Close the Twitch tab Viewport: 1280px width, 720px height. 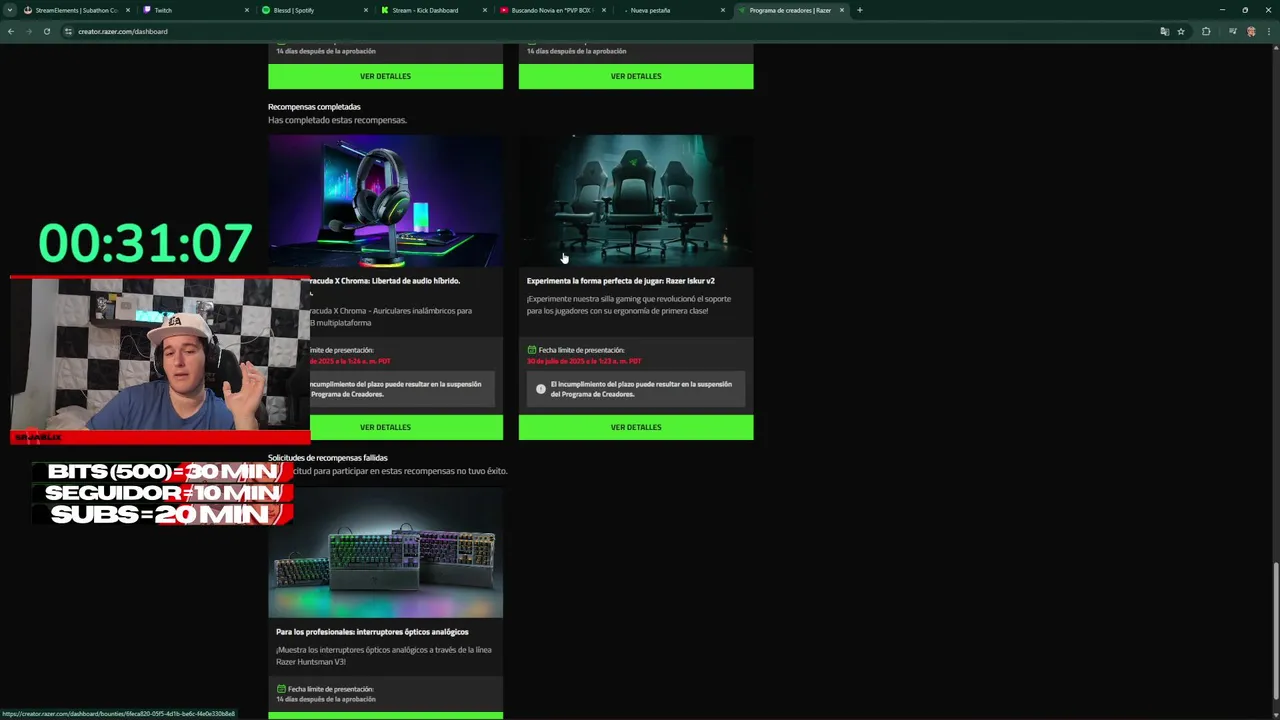click(x=247, y=10)
